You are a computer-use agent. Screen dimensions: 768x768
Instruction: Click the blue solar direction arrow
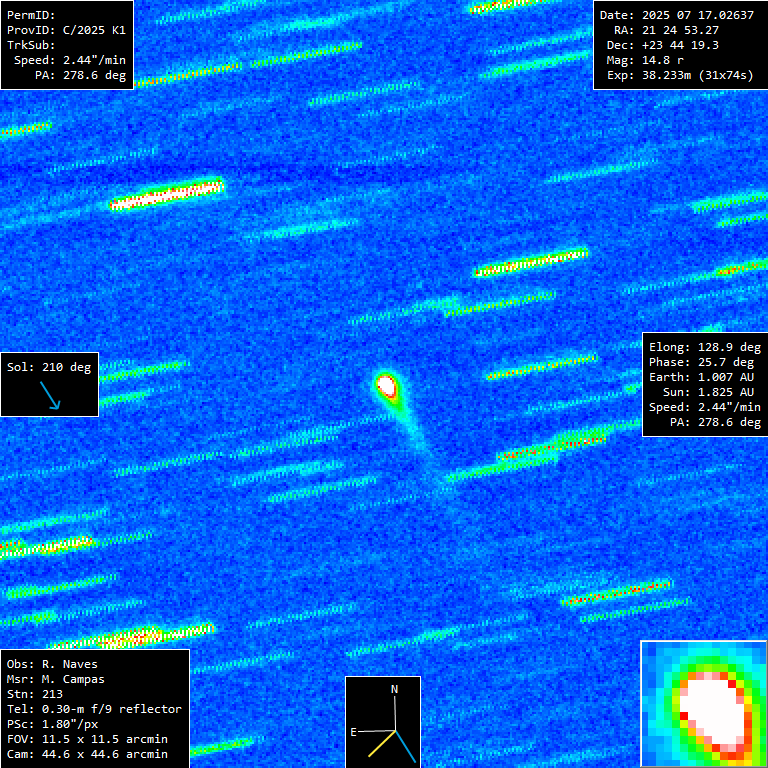50,395
